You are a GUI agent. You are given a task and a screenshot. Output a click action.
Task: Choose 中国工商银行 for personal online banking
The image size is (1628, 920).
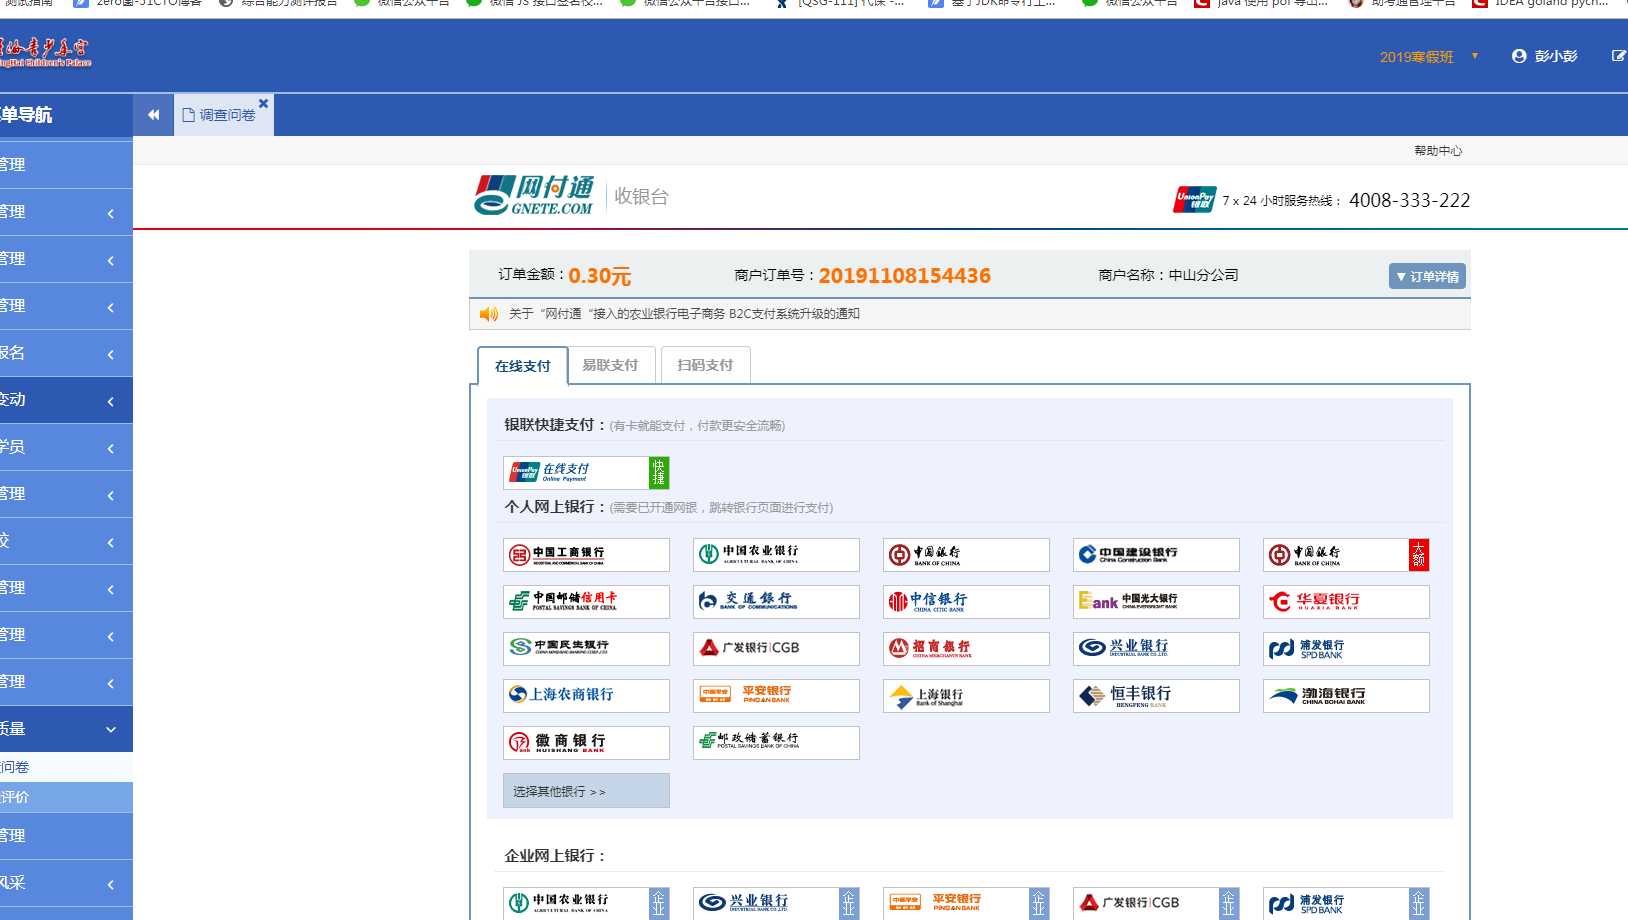click(586, 555)
